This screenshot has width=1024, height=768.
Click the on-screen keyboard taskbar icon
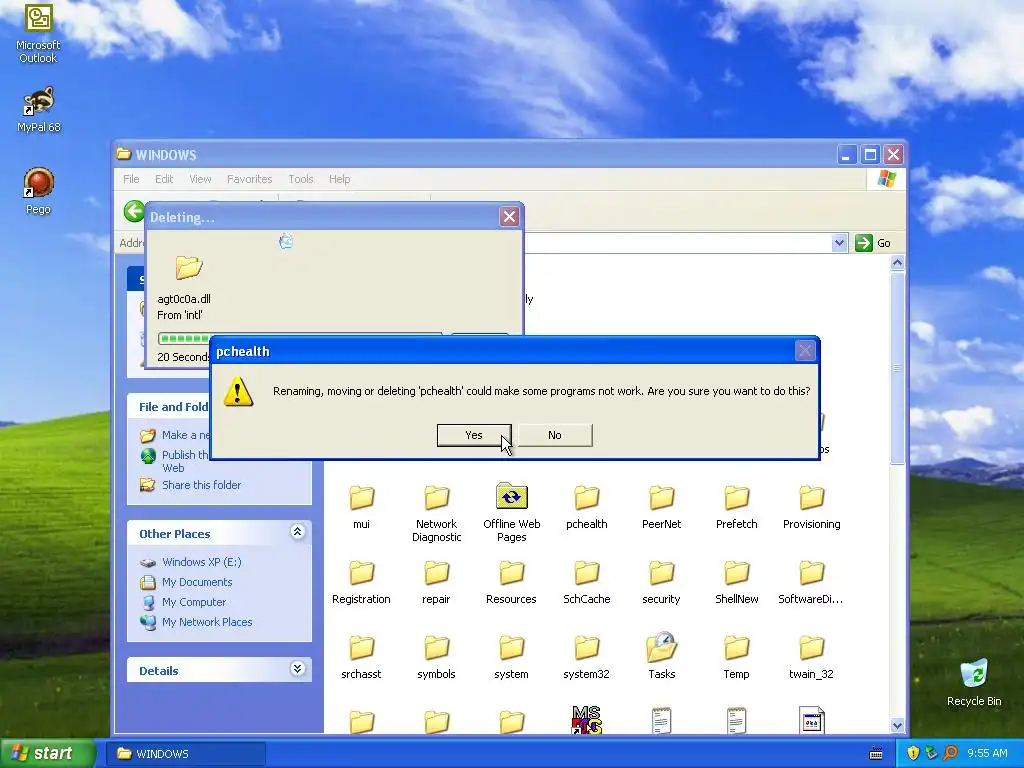876,754
